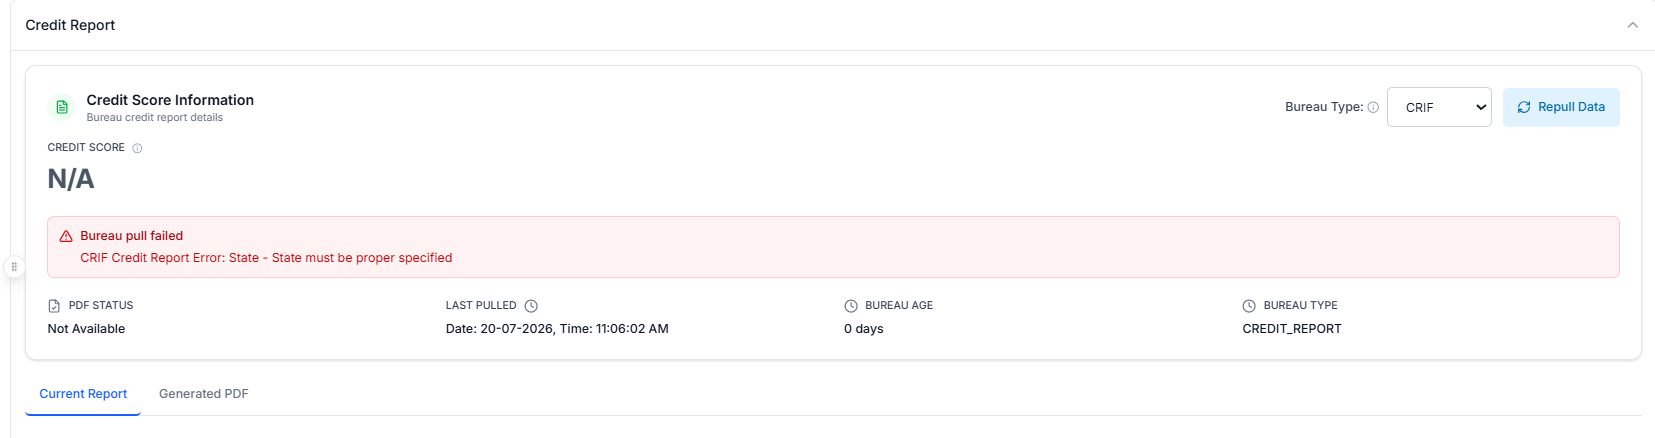Click the last pulled date and time text
This screenshot has width=1655, height=438.
point(557,329)
